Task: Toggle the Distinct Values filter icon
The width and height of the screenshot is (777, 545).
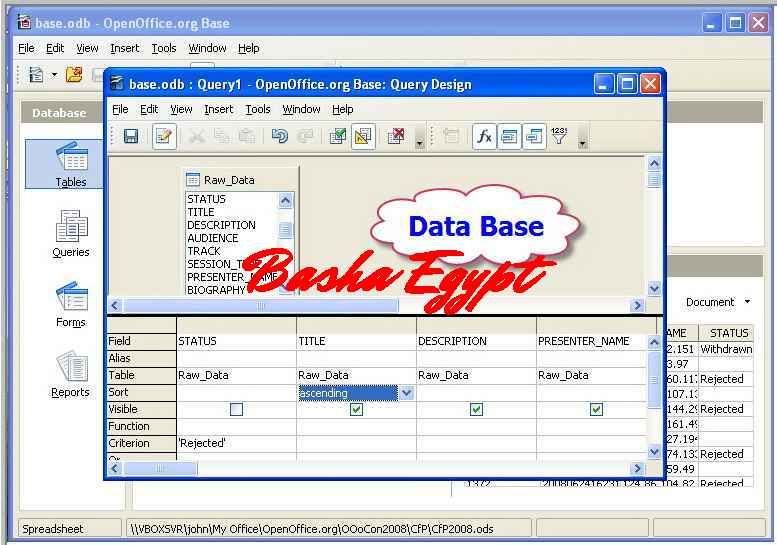Action: (559, 136)
